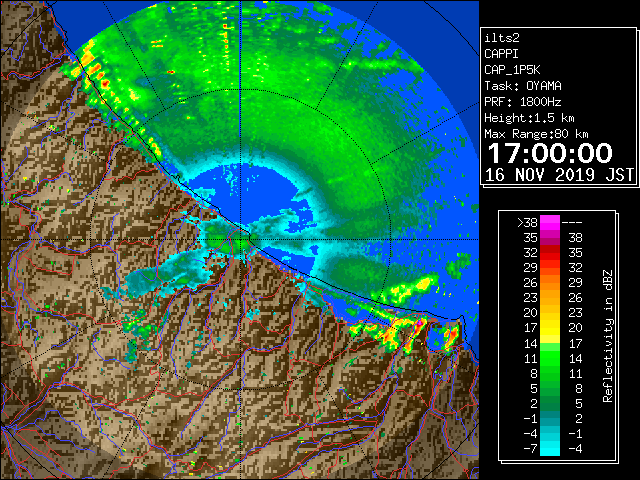Click the magenta '>38' legend color swatch
Image resolution: width=640 pixels, height=480 pixels.
pyautogui.click(x=550, y=222)
